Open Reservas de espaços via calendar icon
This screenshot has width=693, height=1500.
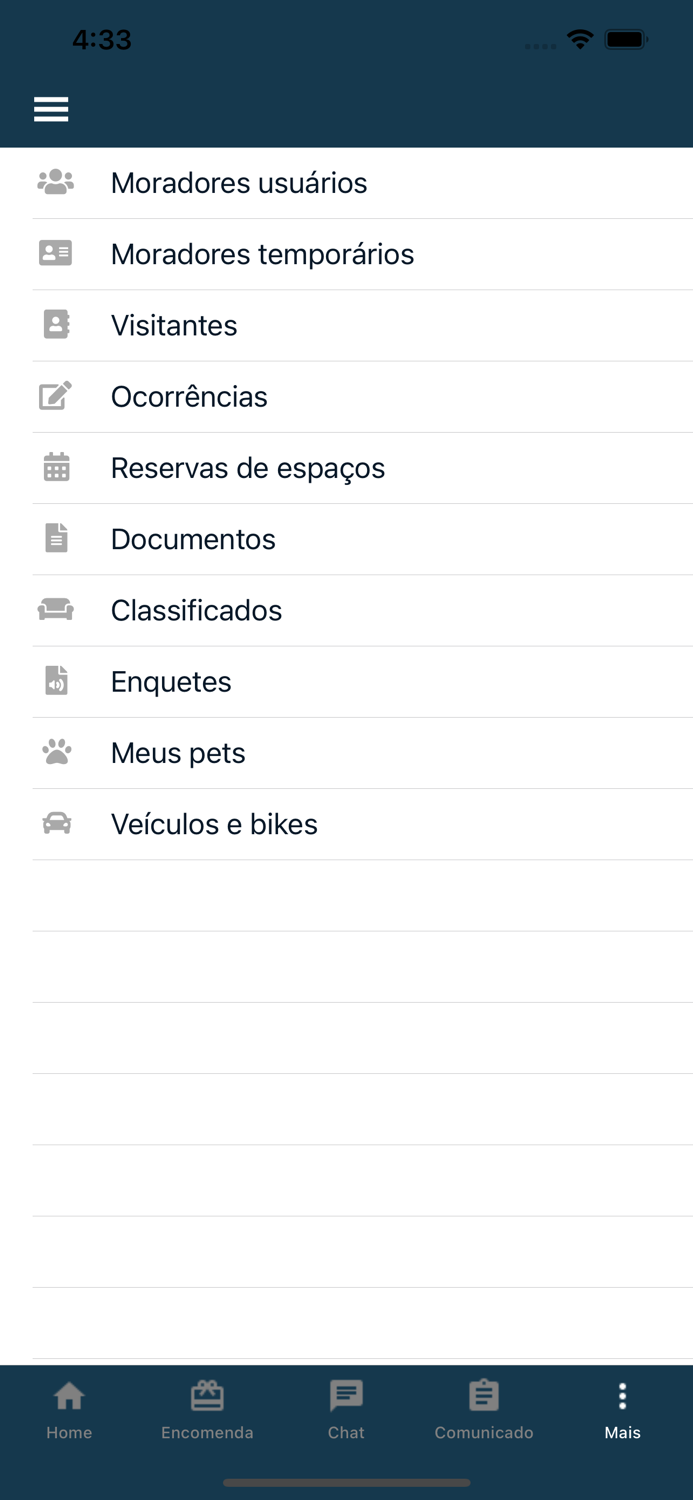pos(55,468)
